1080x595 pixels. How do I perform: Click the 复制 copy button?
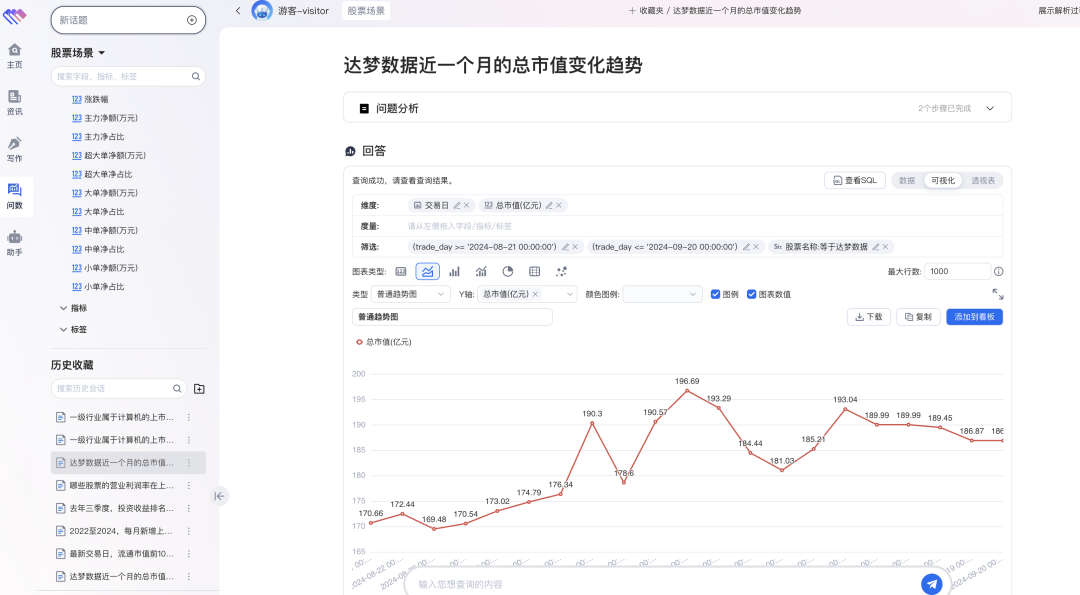(918, 317)
